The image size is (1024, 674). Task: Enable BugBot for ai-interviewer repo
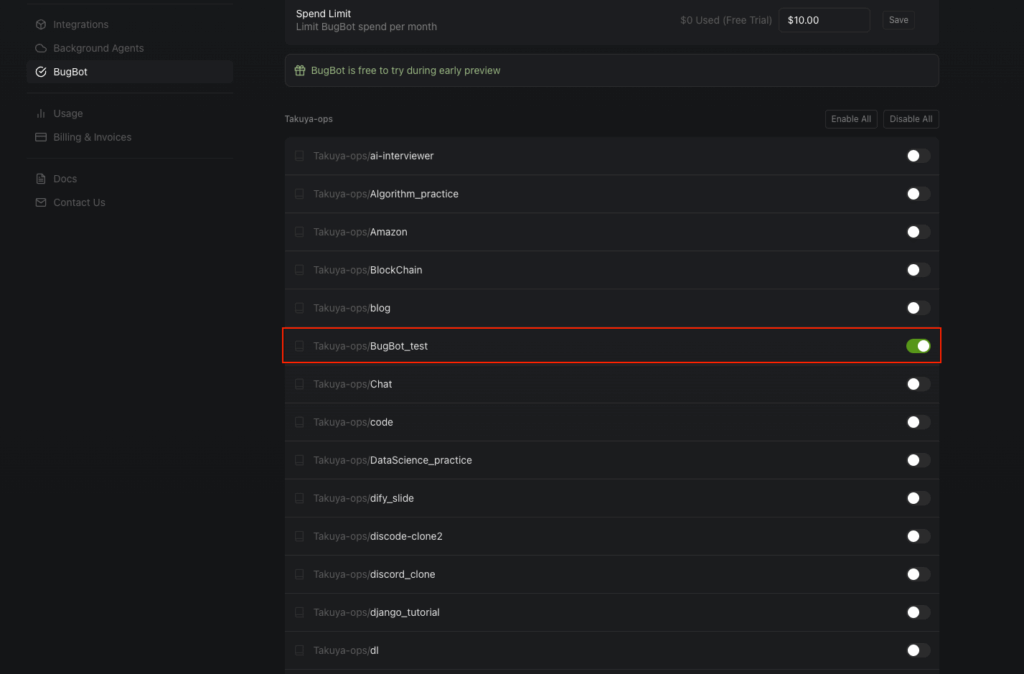pos(918,156)
